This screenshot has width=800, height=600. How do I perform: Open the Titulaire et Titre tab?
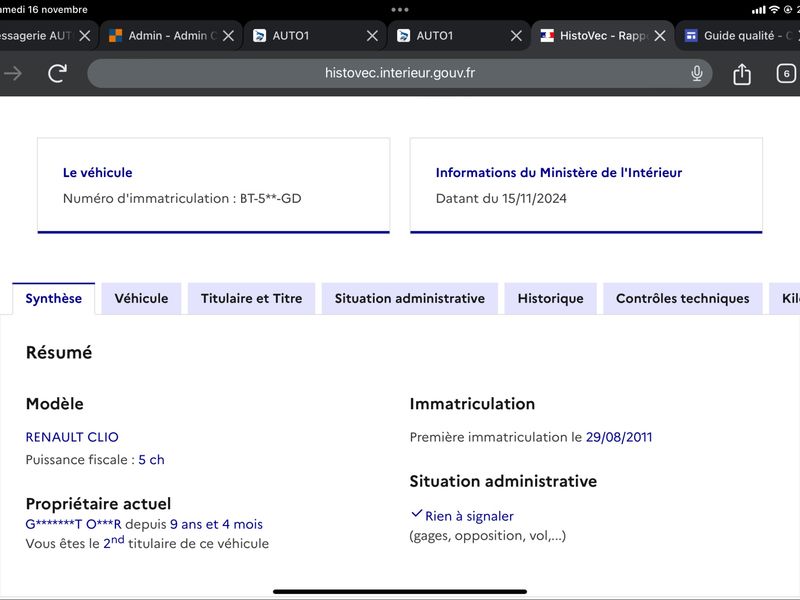(252, 298)
